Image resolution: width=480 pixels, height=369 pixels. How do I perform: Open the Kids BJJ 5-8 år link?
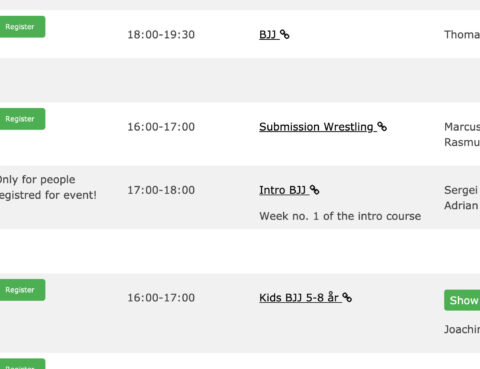point(299,297)
